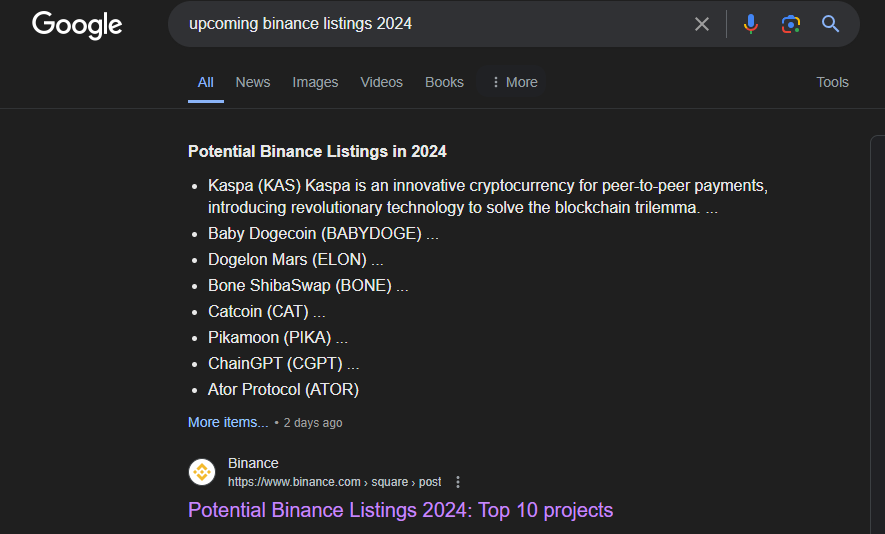Click the '2 days ago' timestamp
This screenshot has width=885, height=534.
tap(313, 423)
